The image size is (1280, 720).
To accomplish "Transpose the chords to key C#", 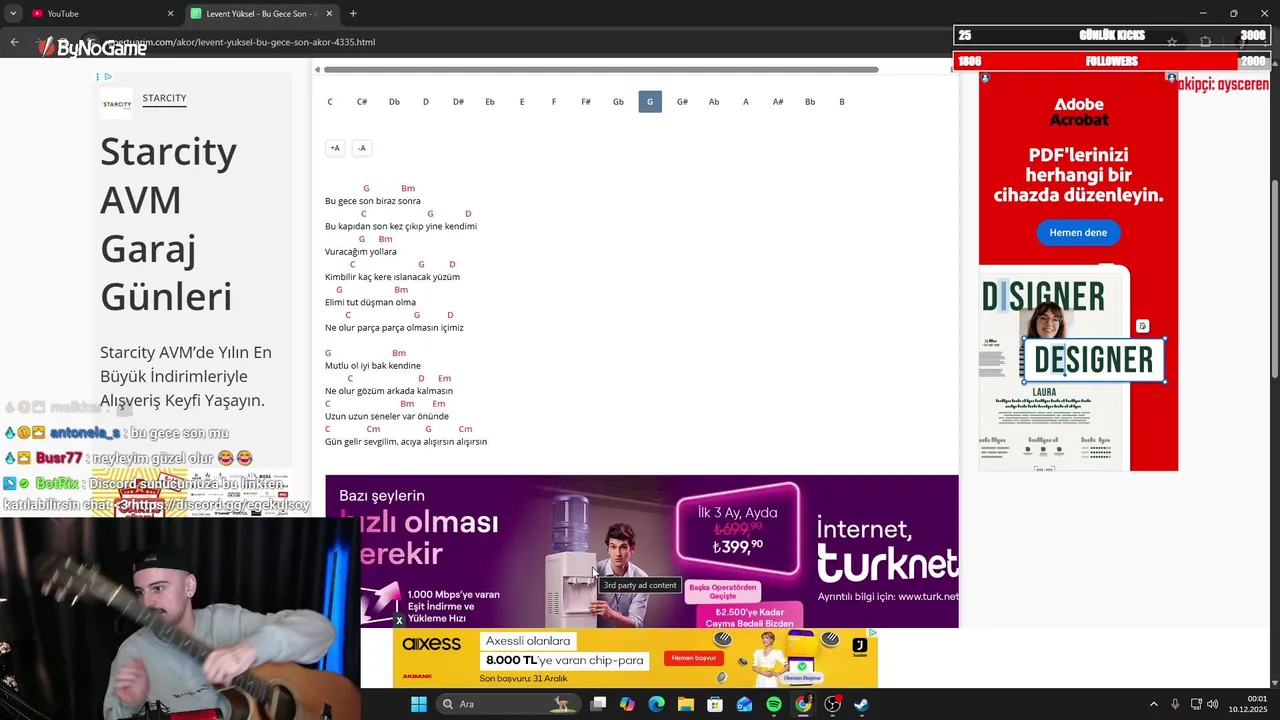I will point(362,101).
